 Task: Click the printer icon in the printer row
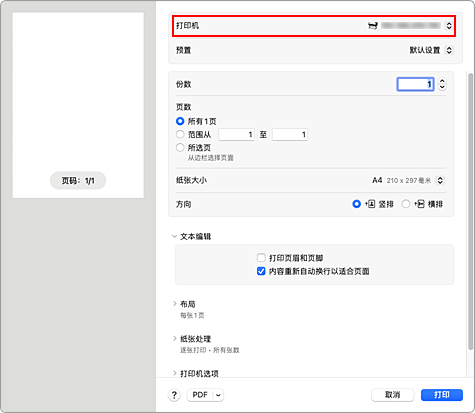point(373,25)
